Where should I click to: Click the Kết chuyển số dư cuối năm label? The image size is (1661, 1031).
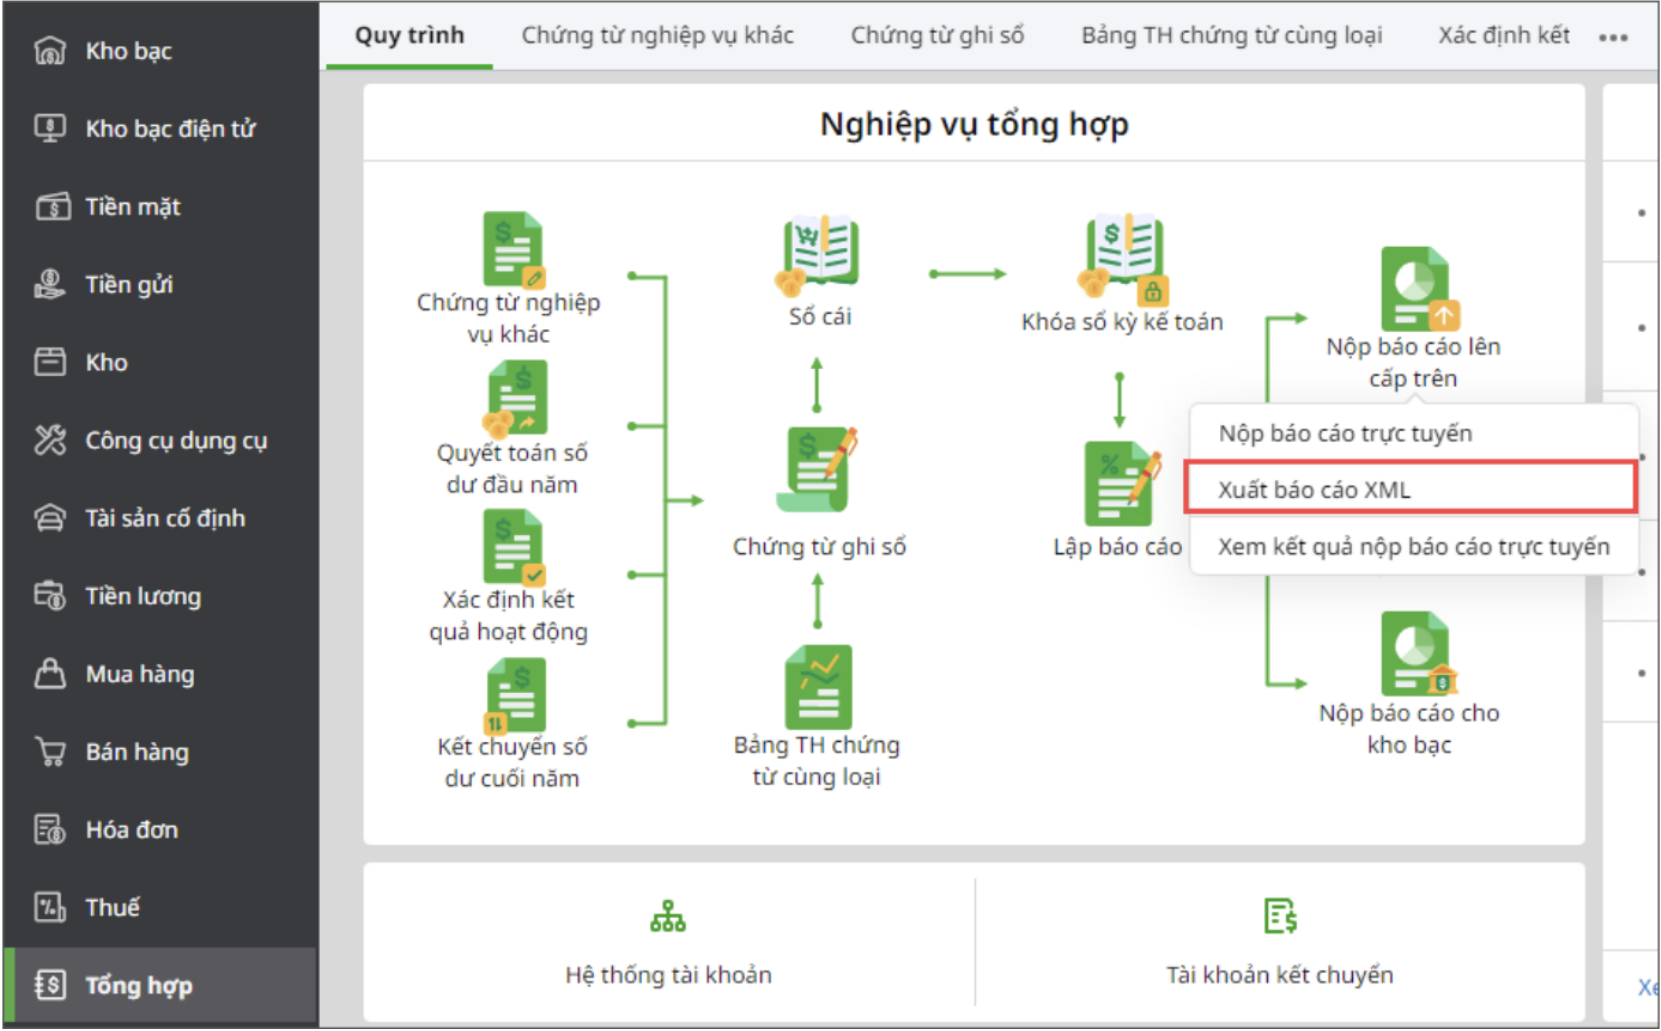tap(512, 762)
